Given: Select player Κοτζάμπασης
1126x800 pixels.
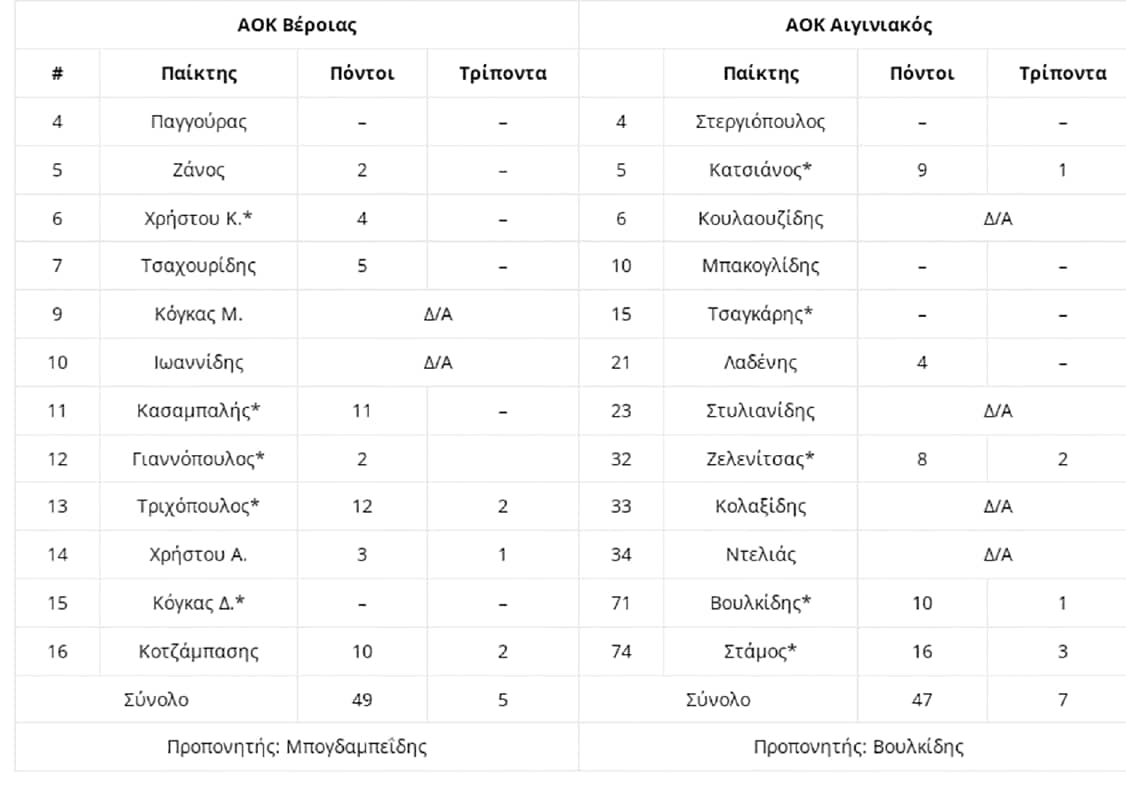Looking at the screenshot, I should click(x=198, y=652).
